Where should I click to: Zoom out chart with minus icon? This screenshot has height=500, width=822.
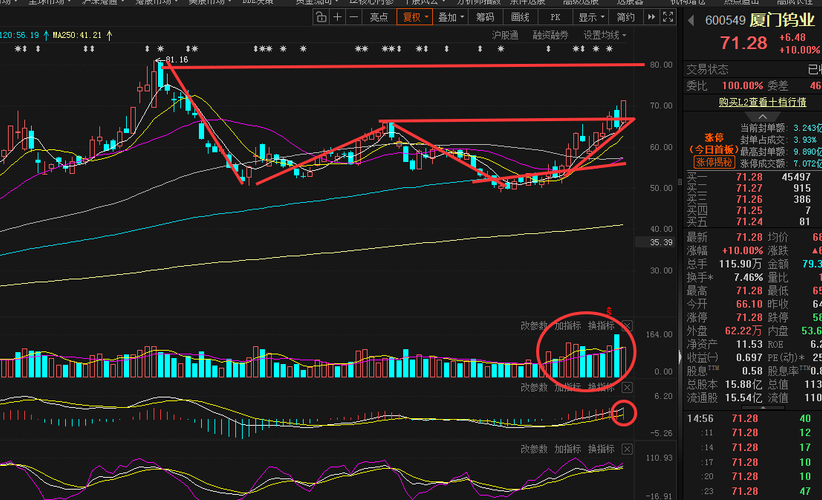coord(354,17)
